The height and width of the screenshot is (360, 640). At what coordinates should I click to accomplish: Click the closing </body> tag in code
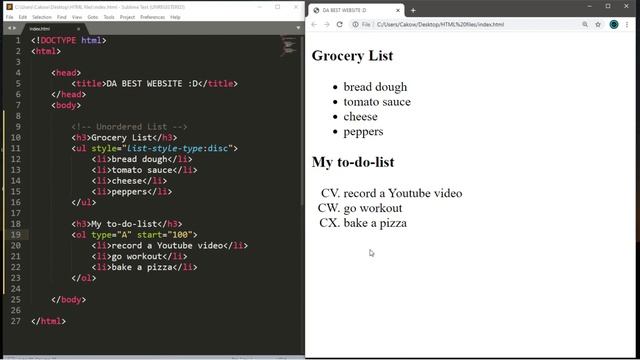69,300
